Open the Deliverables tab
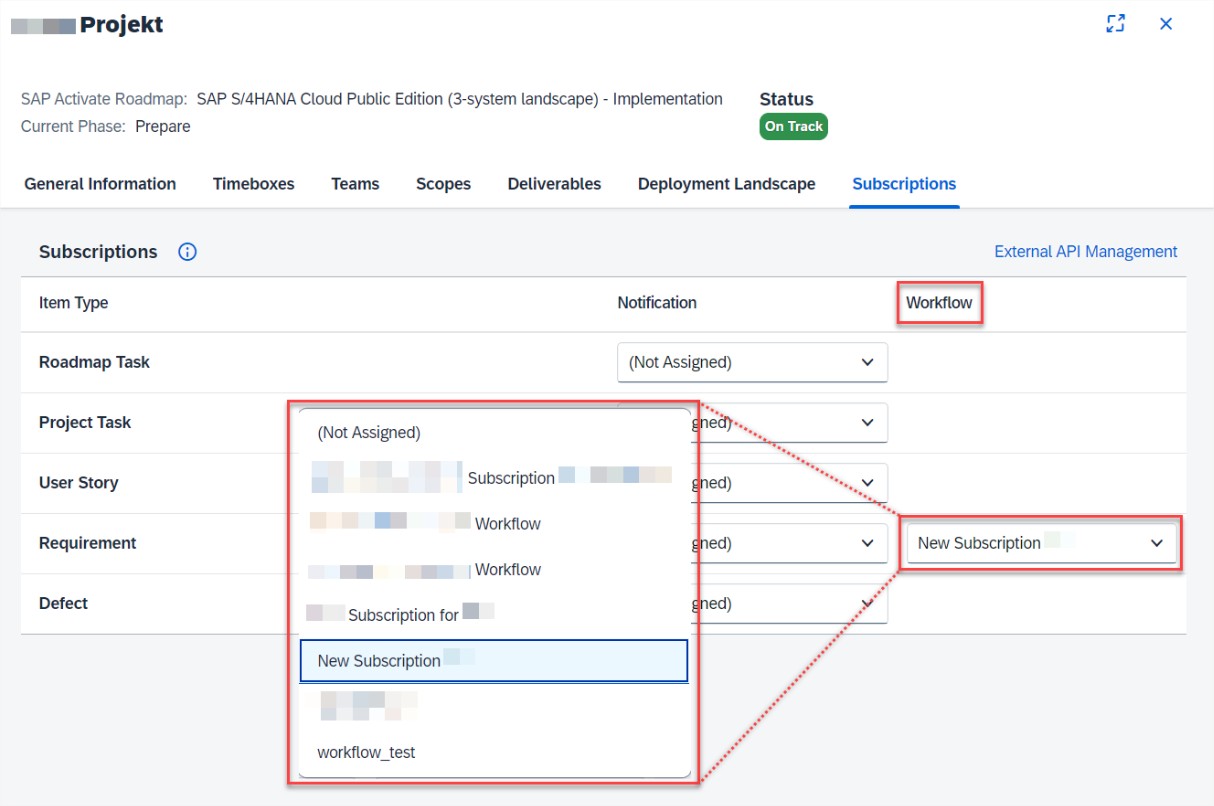 point(554,184)
